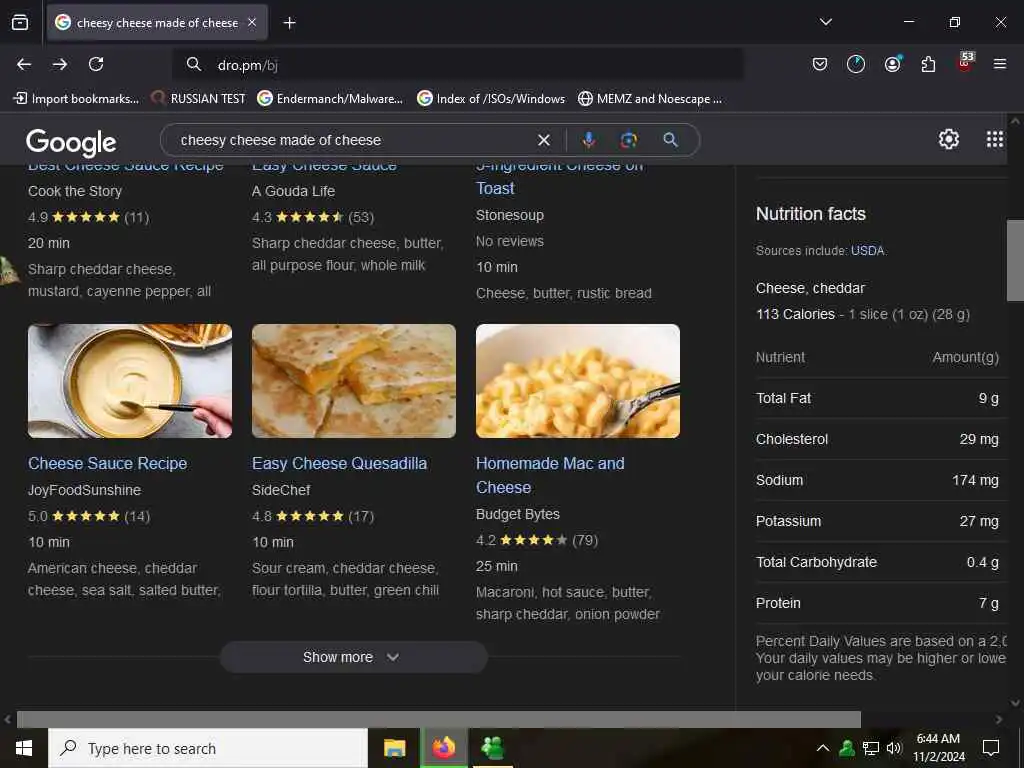Click the cheese sauce bowl thumbnail
Image resolution: width=1024 pixels, height=768 pixels.
point(130,381)
